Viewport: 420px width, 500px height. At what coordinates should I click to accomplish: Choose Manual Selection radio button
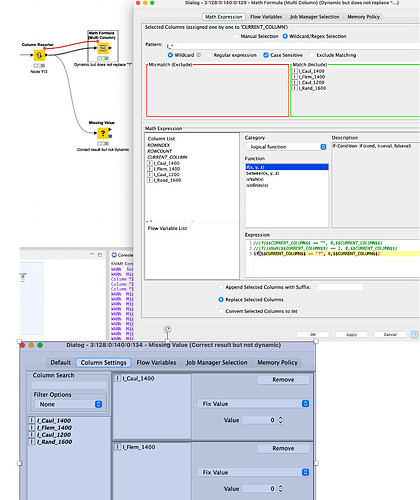pos(236,36)
